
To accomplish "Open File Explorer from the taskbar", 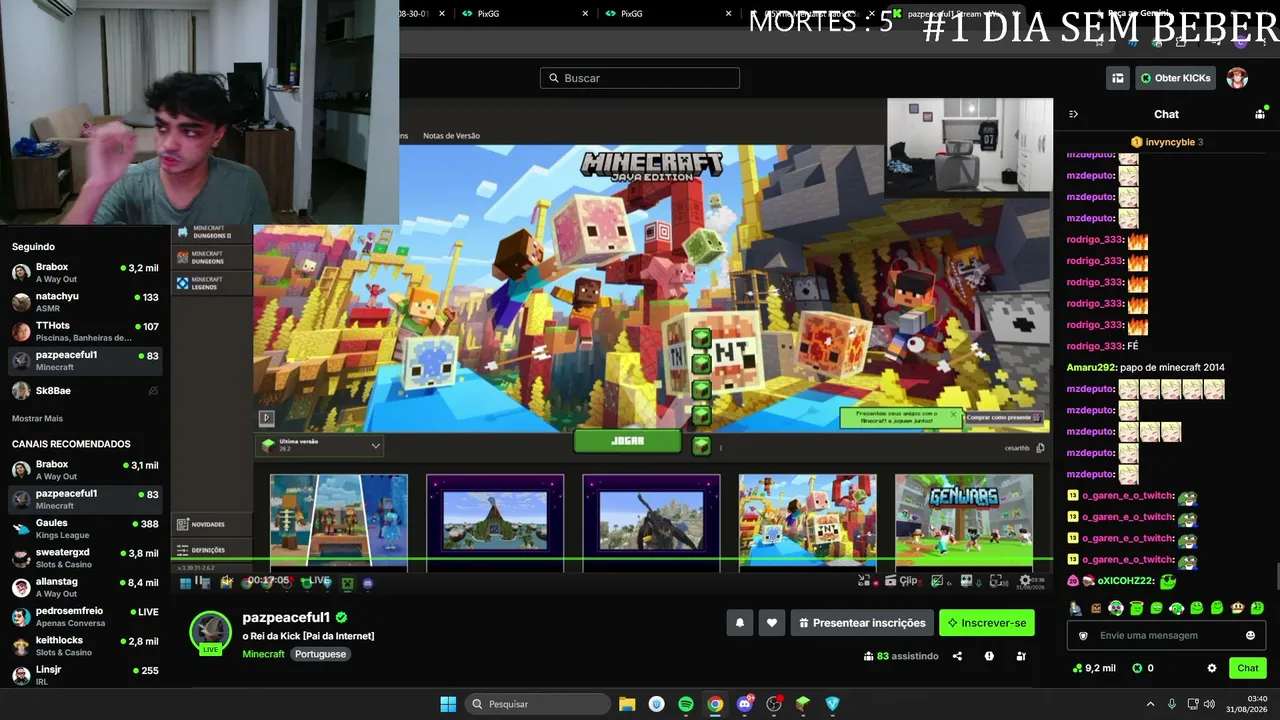I will pos(627,704).
